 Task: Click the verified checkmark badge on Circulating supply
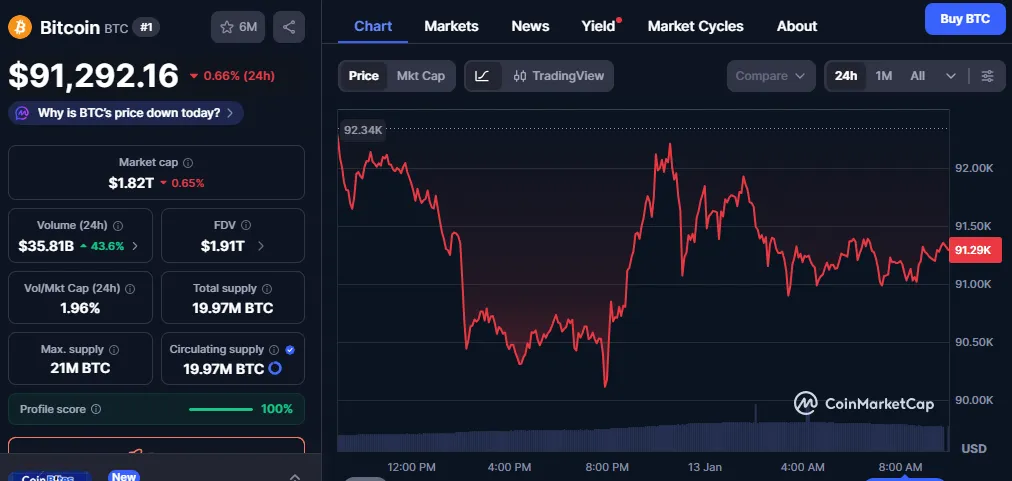(290, 350)
